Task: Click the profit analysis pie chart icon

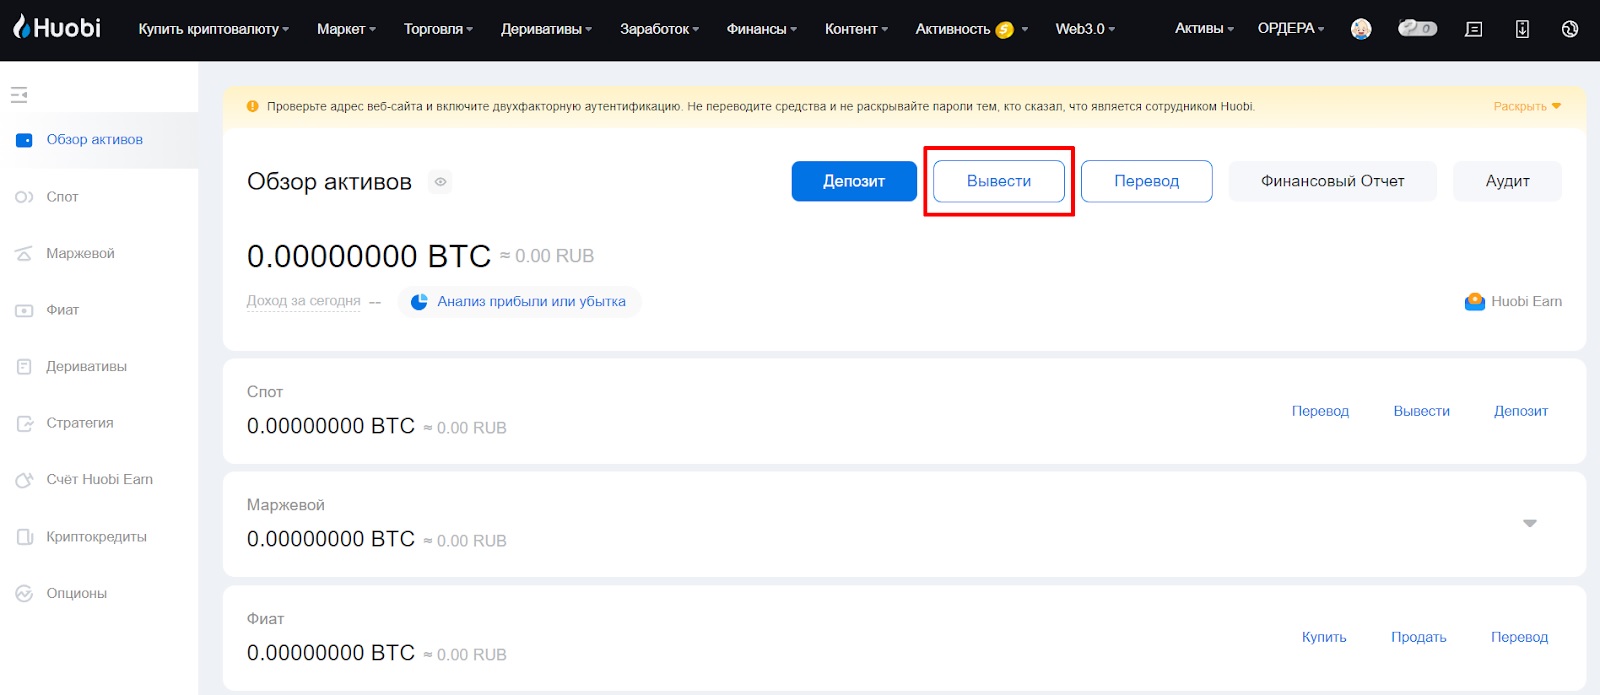Action: pos(419,301)
